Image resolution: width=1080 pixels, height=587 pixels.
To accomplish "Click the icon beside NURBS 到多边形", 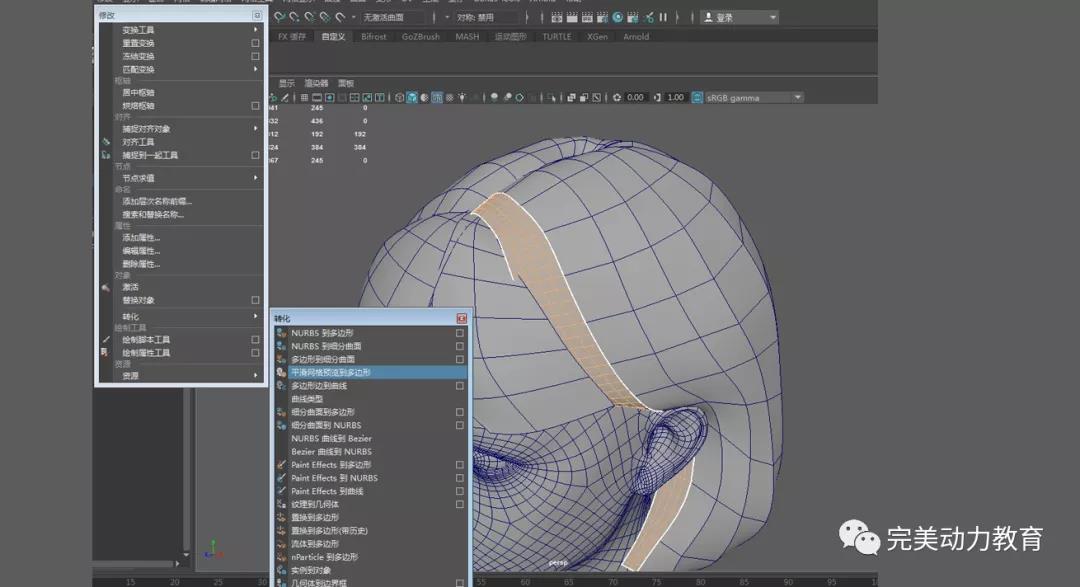I will click(x=282, y=333).
